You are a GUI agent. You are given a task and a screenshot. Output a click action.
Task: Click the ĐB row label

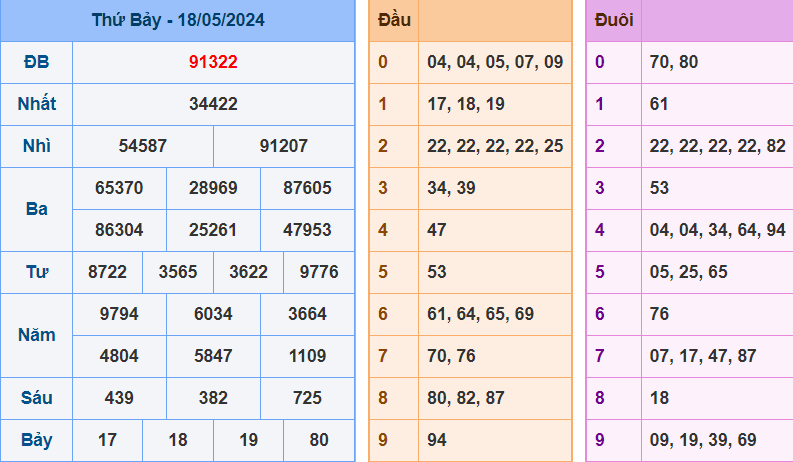[36, 62]
